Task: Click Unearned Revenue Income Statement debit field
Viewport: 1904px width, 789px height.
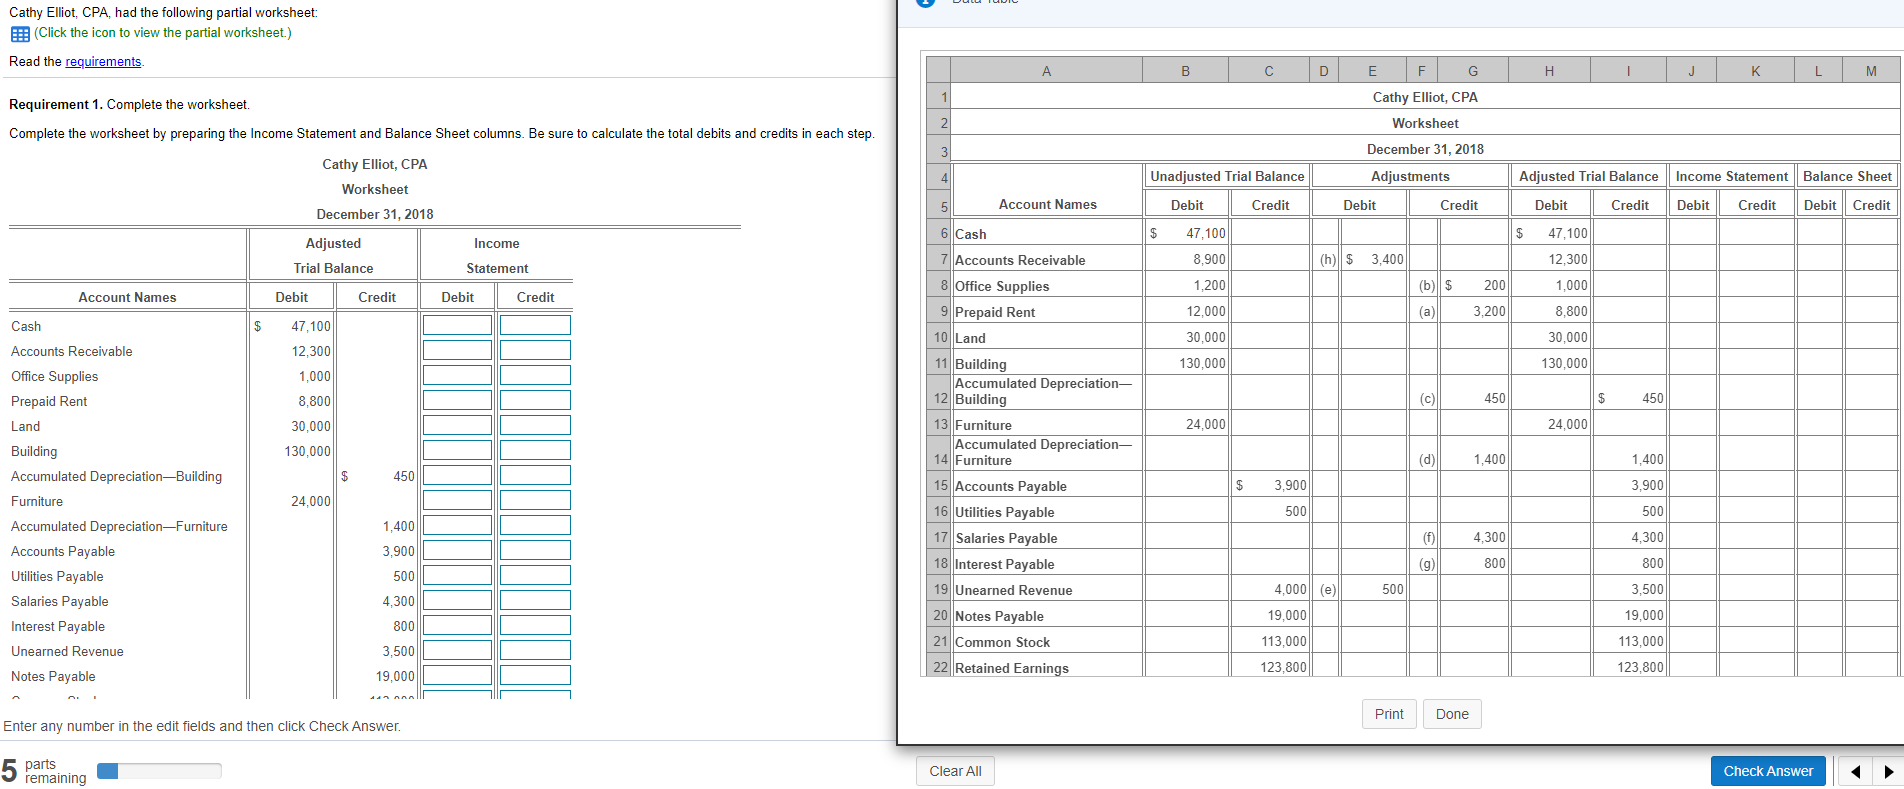Action: [x=457, y=650]
